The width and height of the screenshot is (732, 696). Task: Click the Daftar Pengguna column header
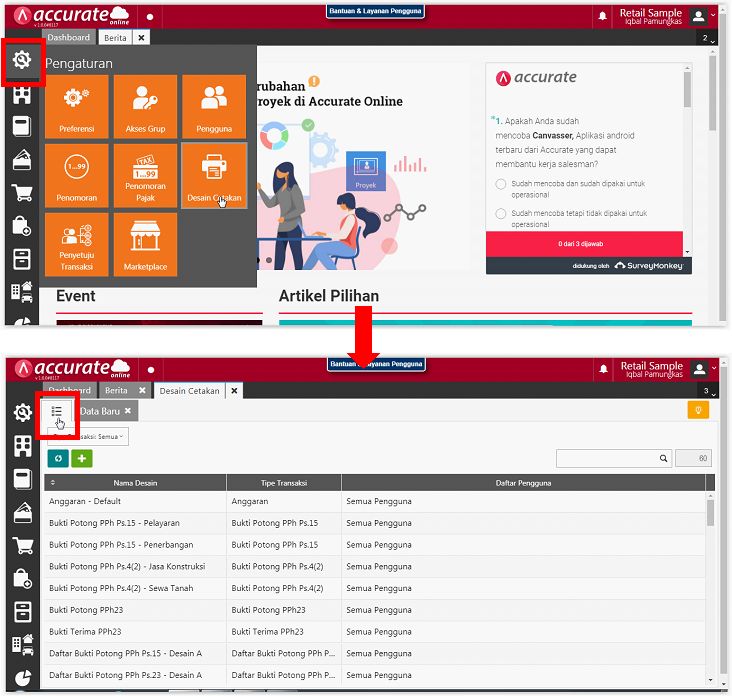pos(523,483)
